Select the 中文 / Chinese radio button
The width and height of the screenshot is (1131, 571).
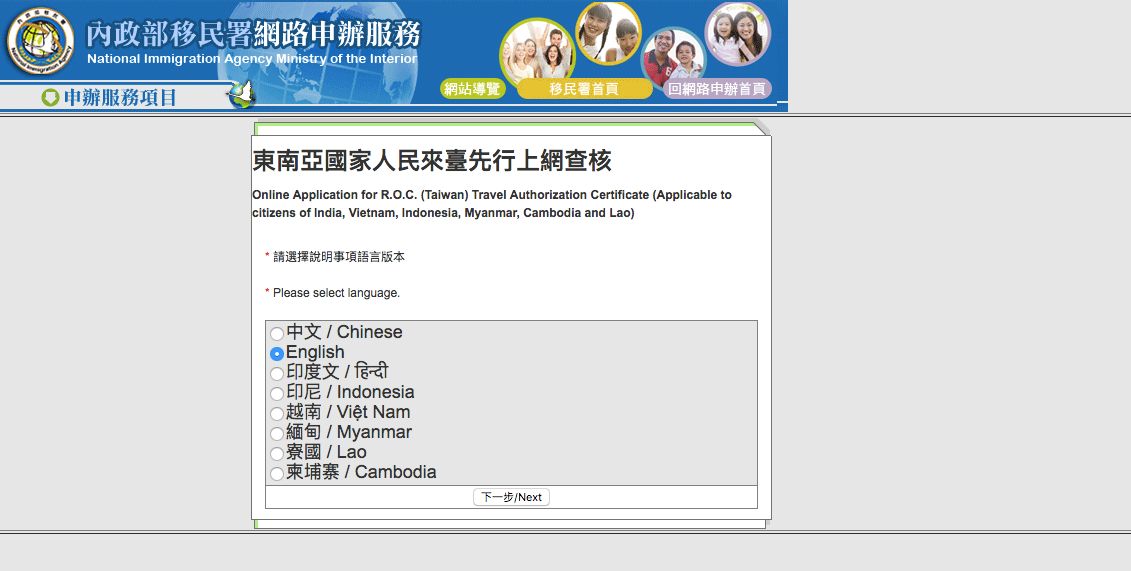(277, 334)
